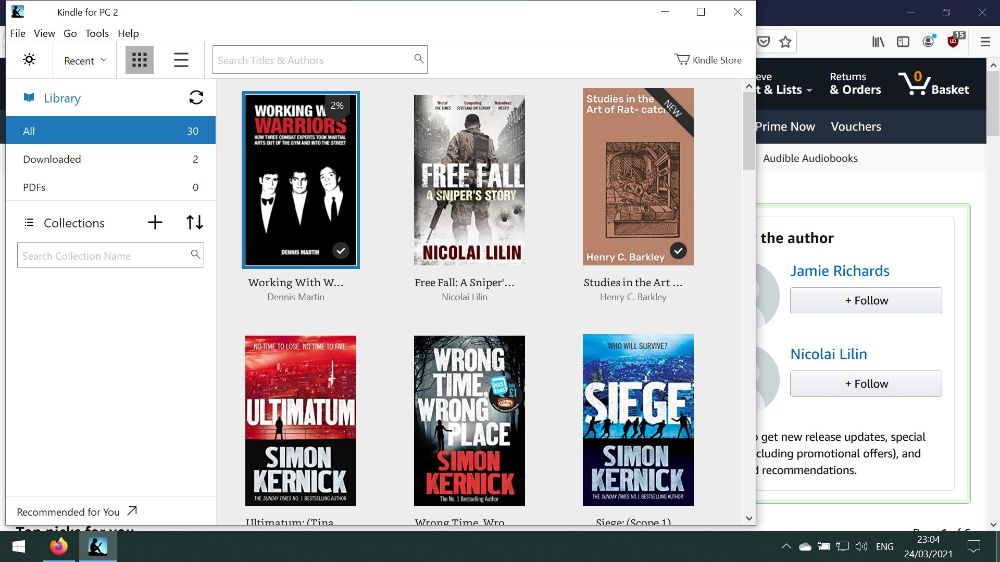Open Vouchers in browser navigation
This screenshot has width=1000, height=562.
(x=856, y=126)
